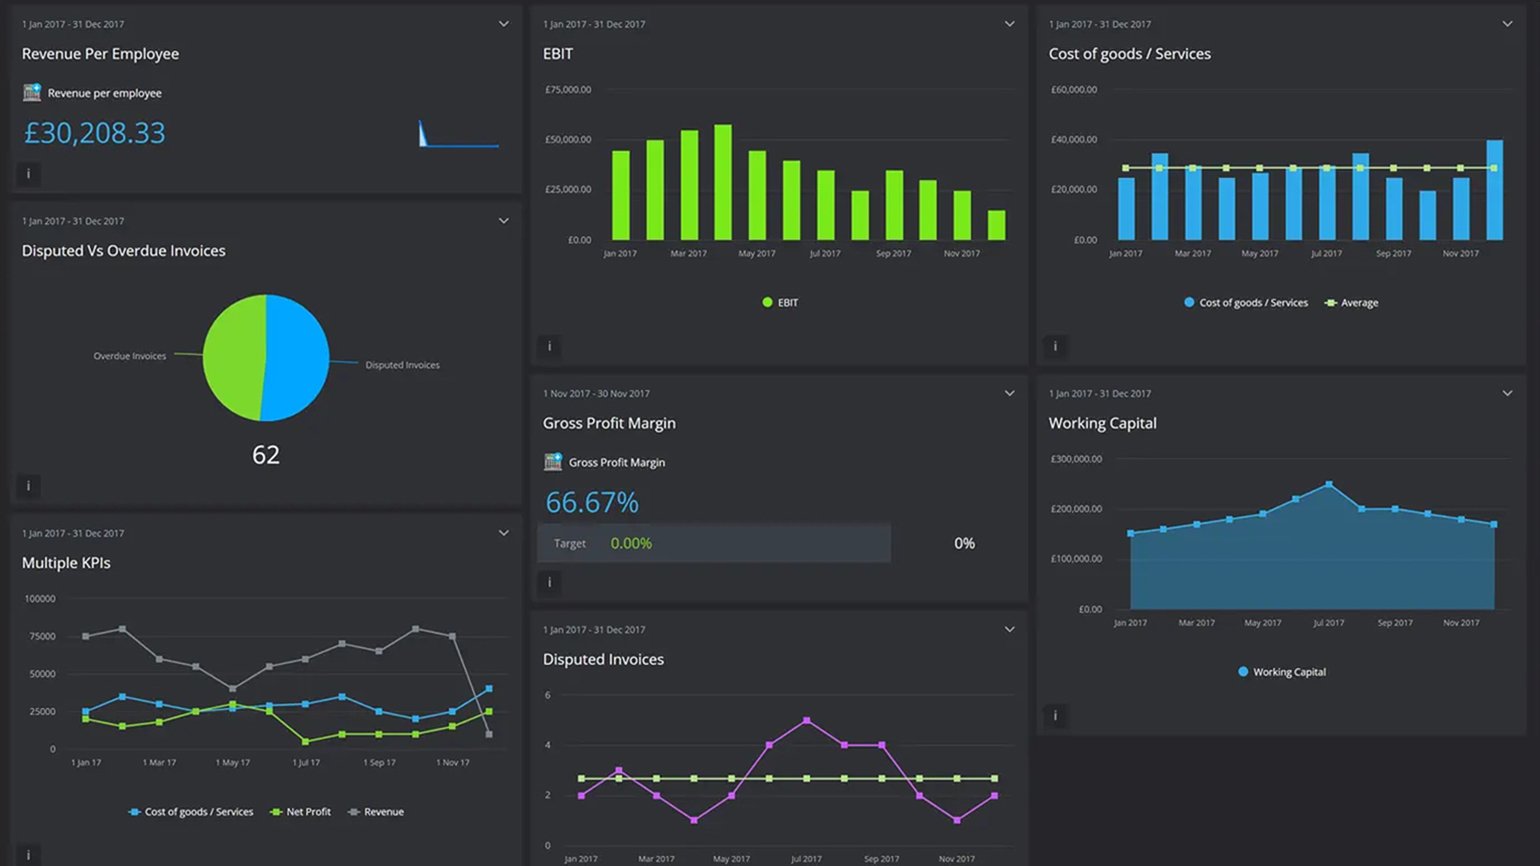Click the Revenue per employee KPI icon
Viewport: 1540px width, 866px height.
point(32,93)
